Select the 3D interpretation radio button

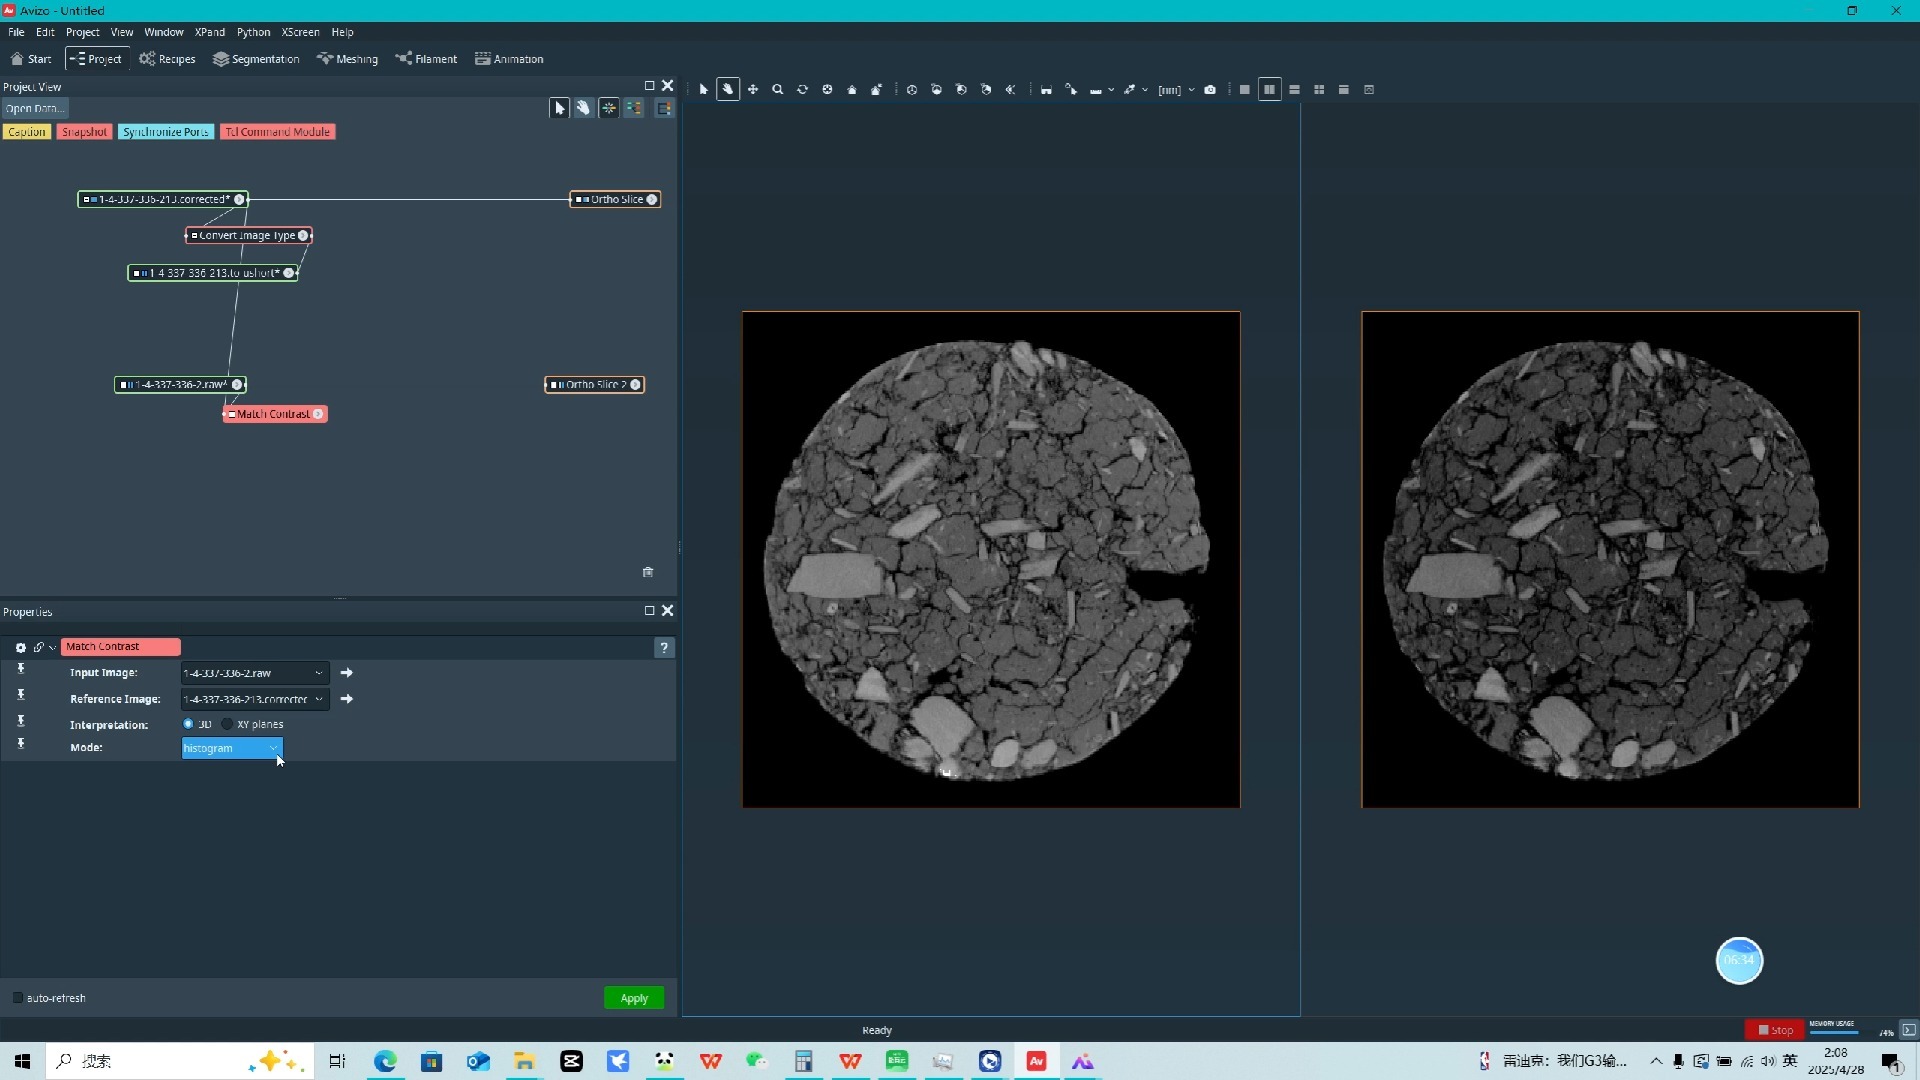(188, 724)
